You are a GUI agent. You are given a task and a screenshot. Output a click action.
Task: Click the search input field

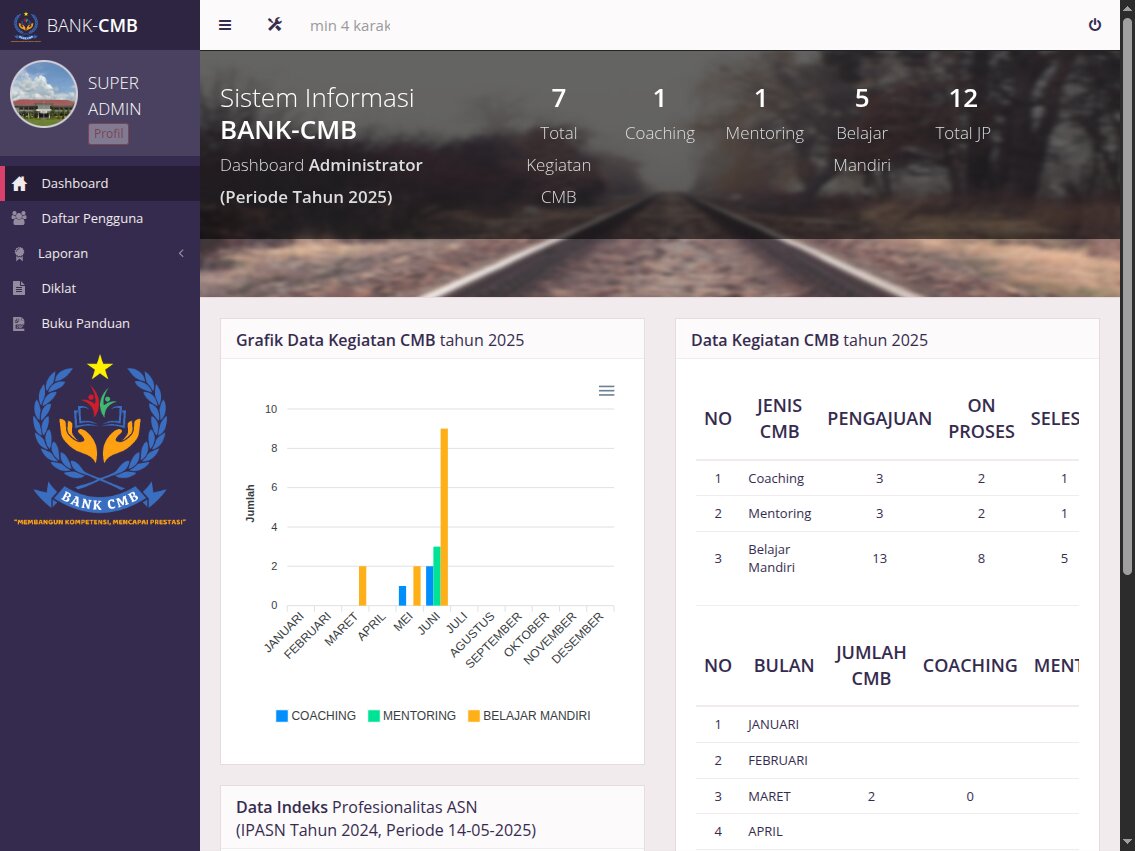pyautogui.click(x=350, y=25)
